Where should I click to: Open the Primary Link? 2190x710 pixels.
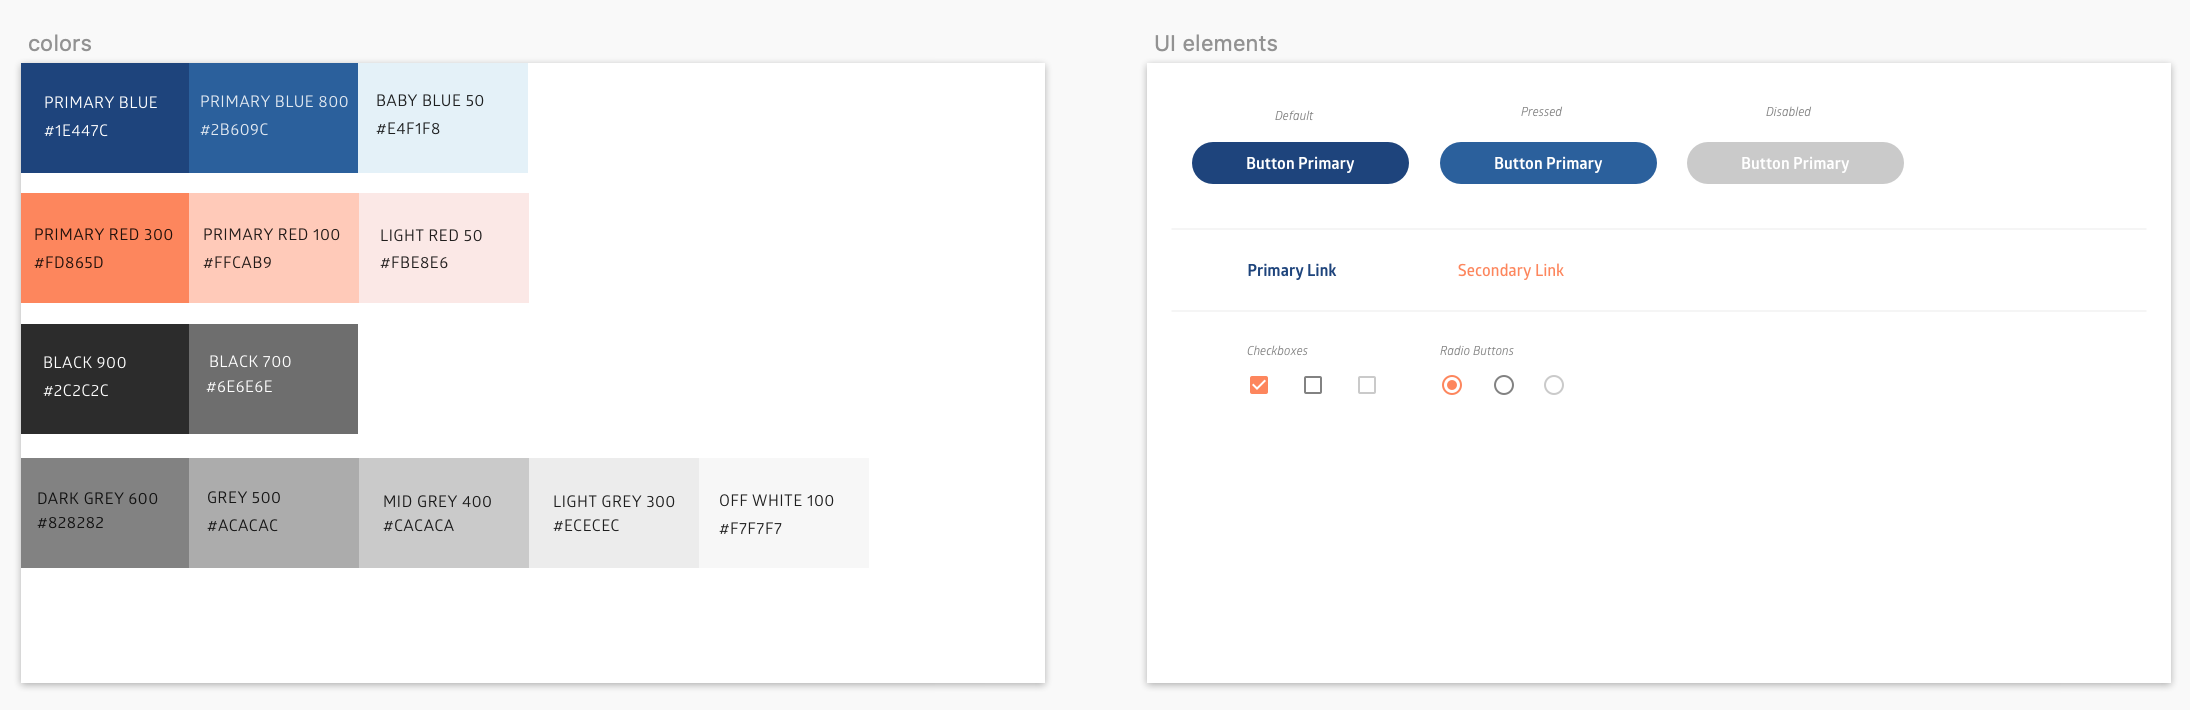[x=1292, y=270]
